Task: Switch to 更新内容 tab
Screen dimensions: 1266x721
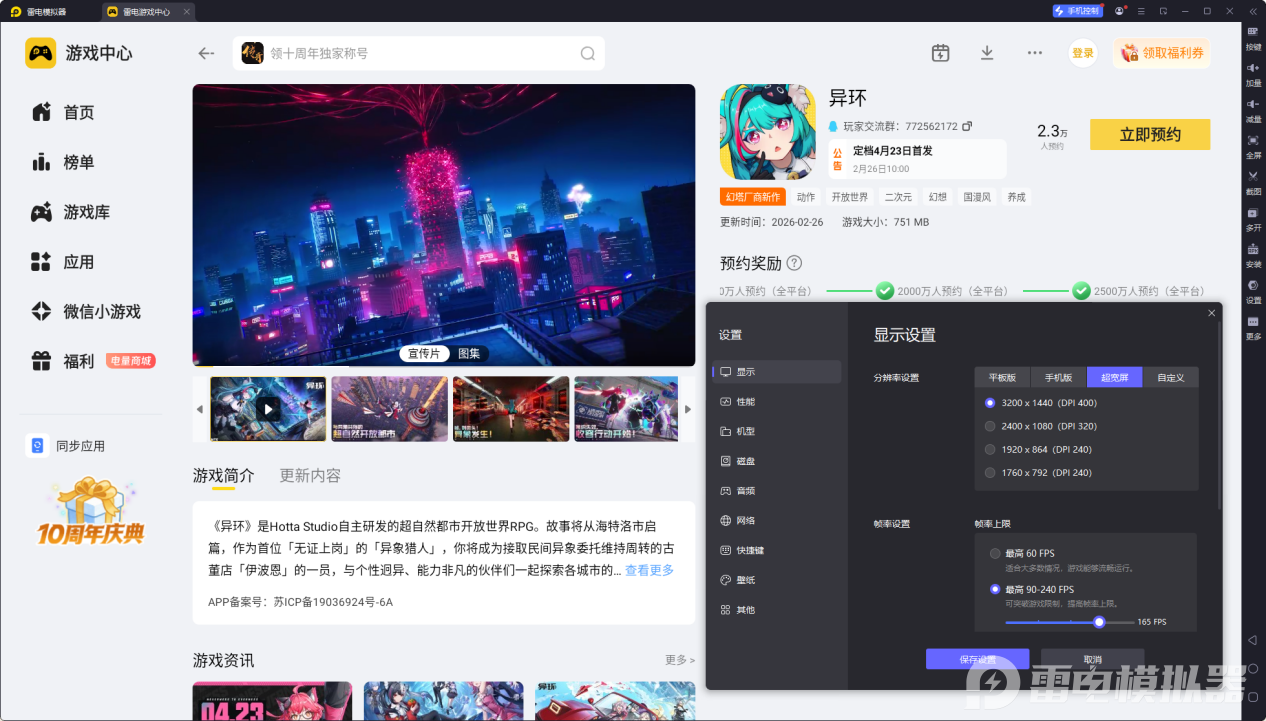Action: [x=310, y=475]
